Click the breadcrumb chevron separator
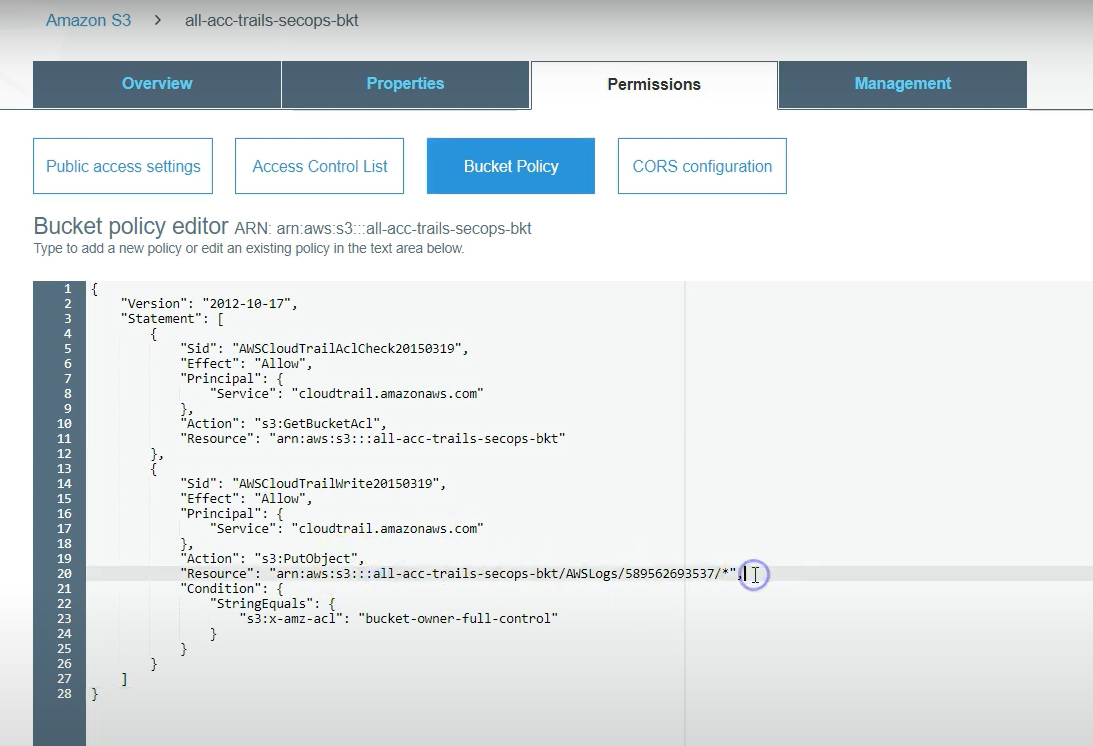The height and width of the screenshot is (746, 1093). 158,20
